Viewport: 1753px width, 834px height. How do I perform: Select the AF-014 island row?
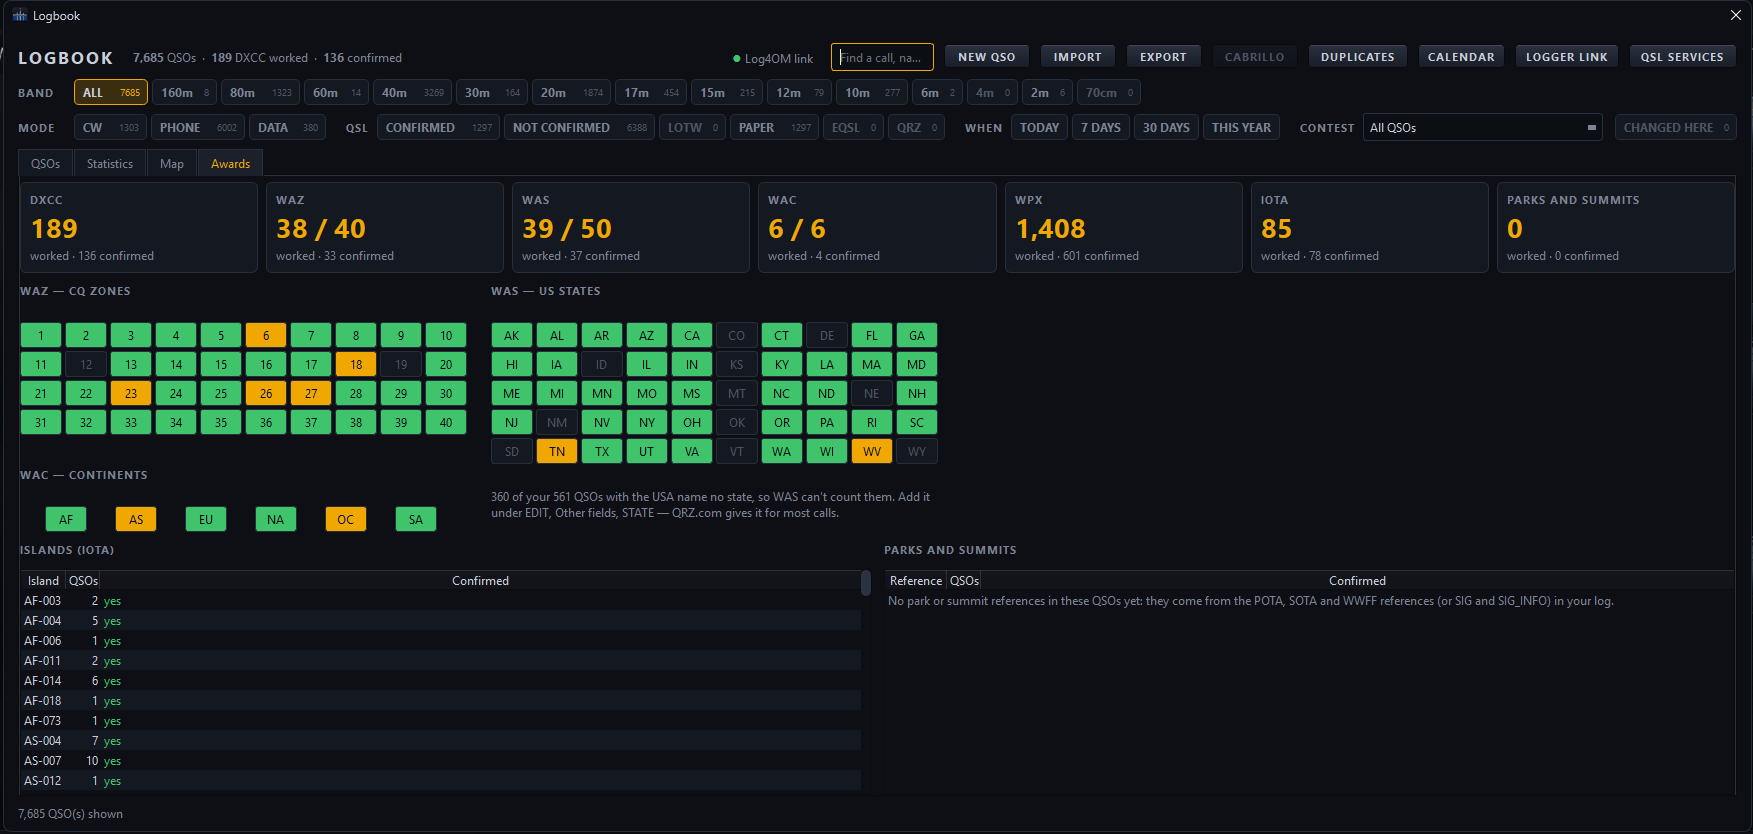(440, 681)
